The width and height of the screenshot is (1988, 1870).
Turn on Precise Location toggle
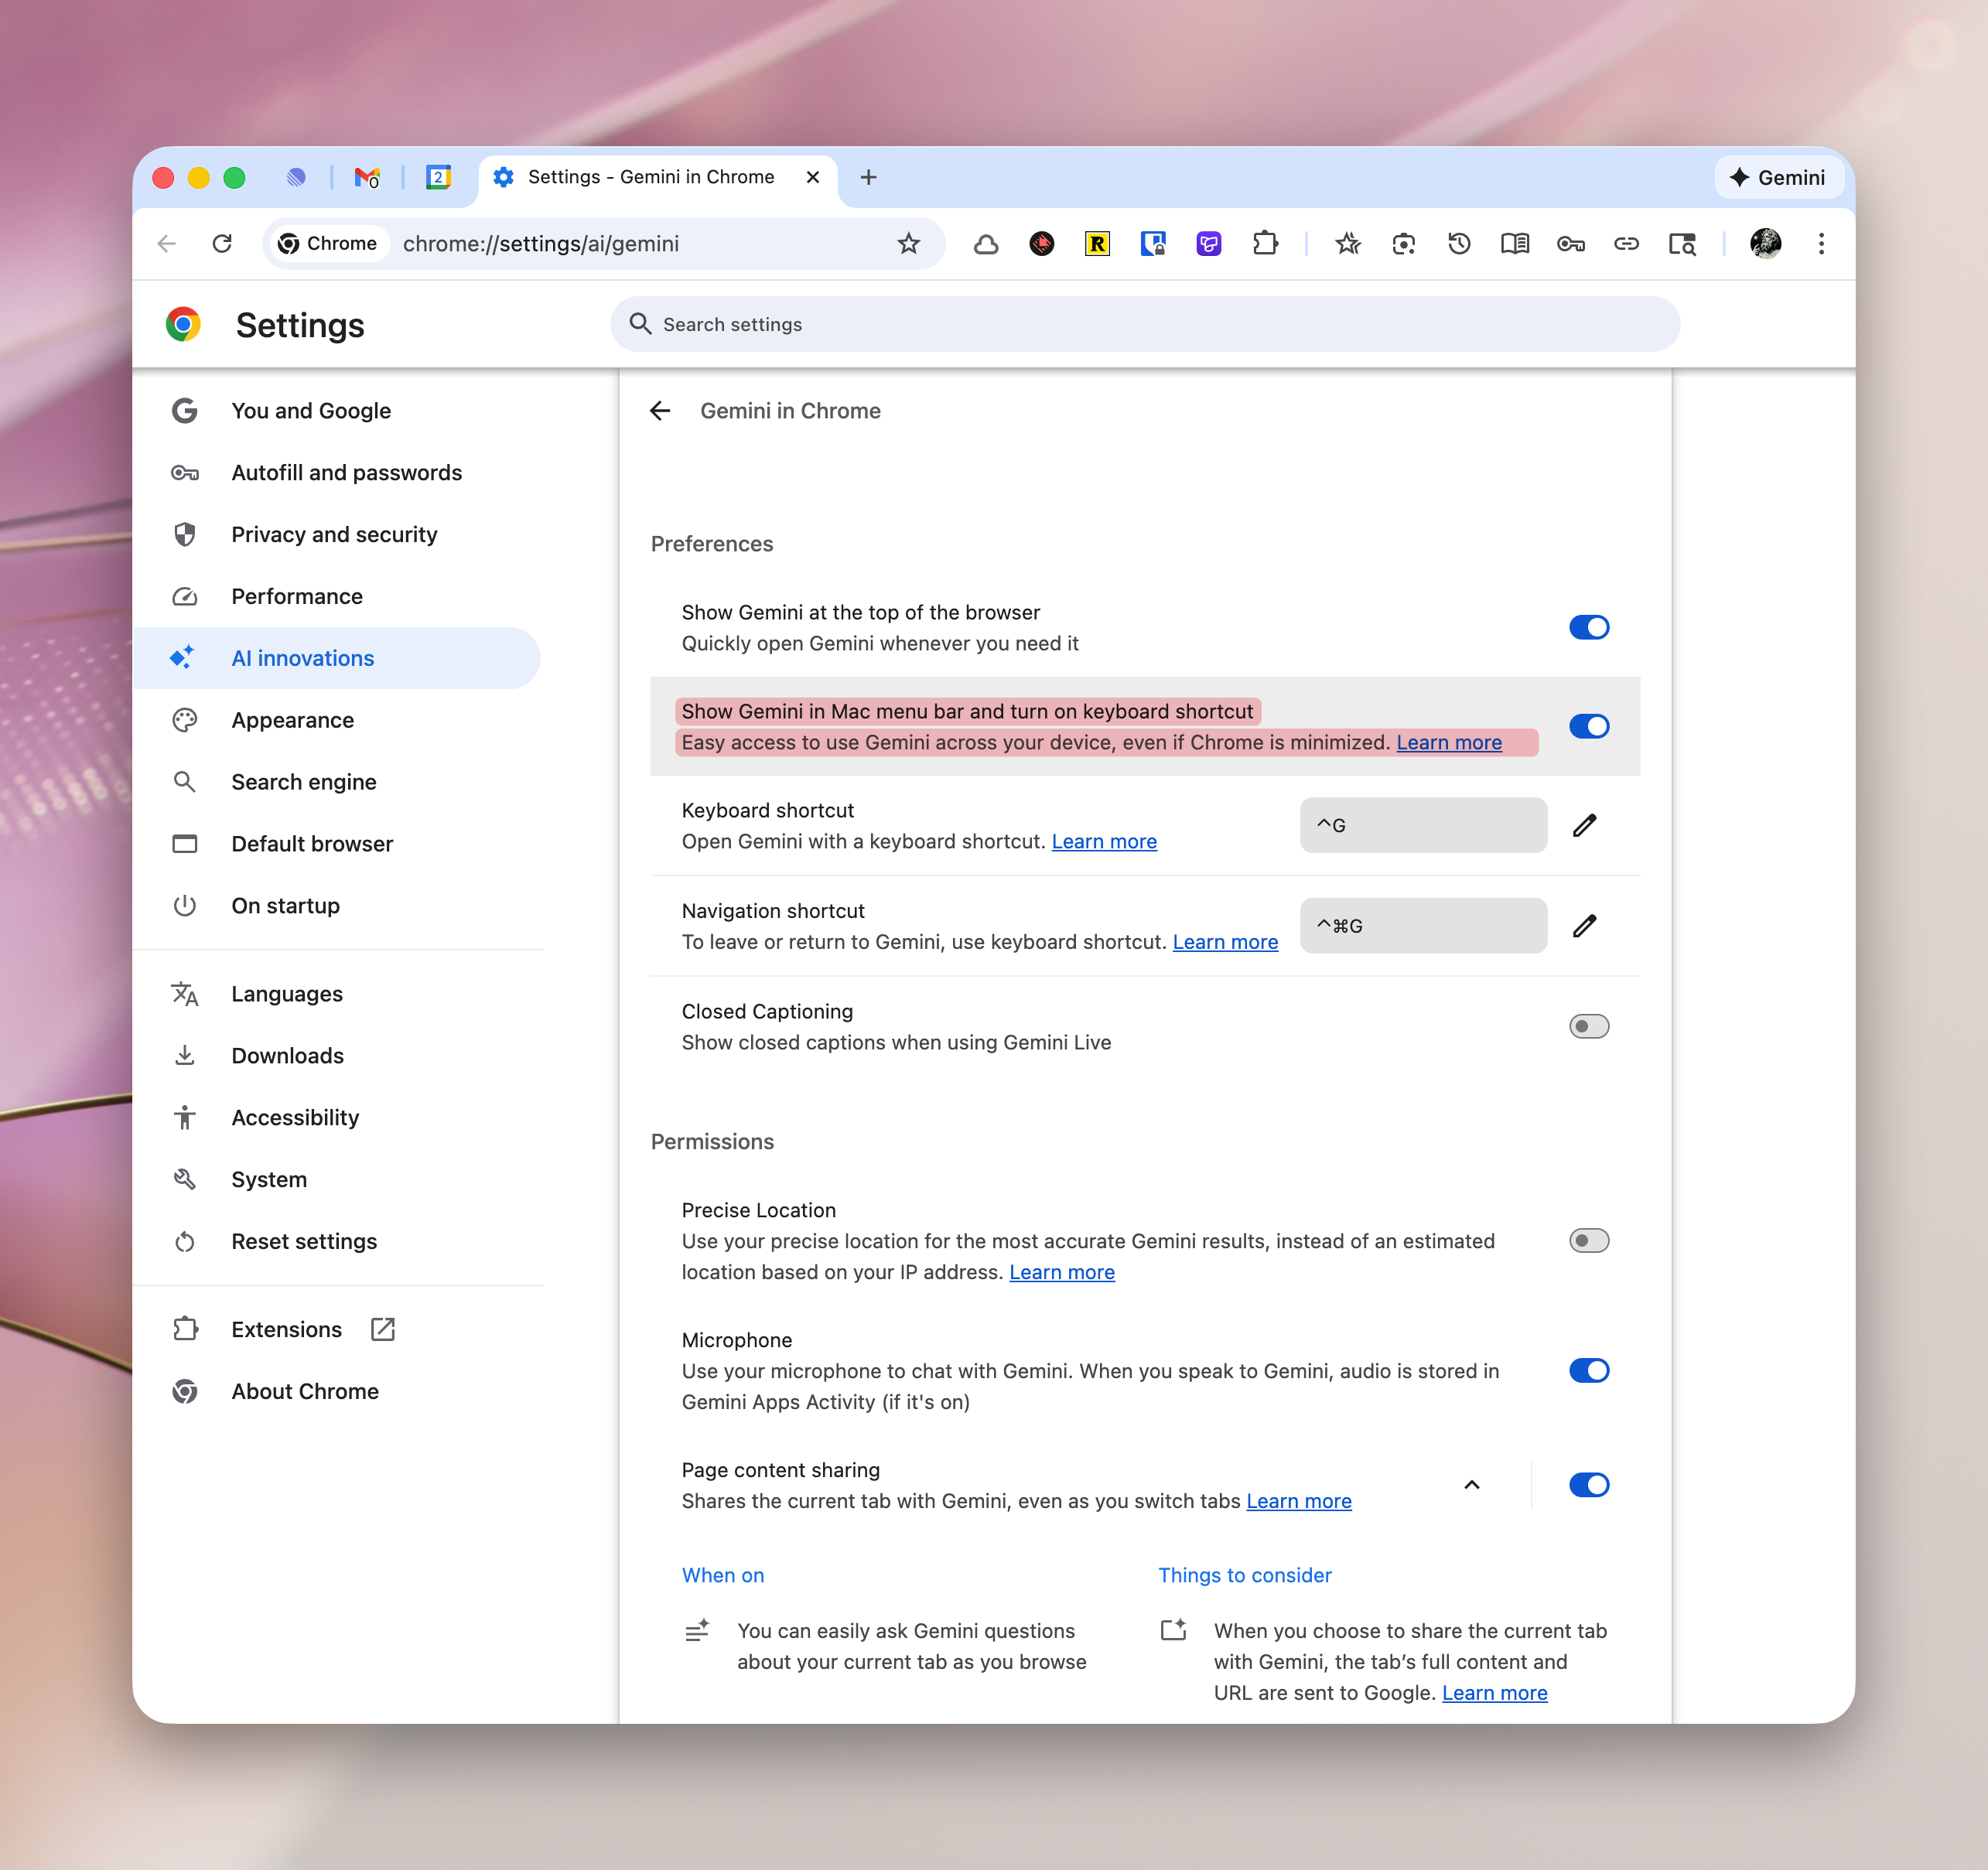pyautogui.click(x=1588, y=1241)
